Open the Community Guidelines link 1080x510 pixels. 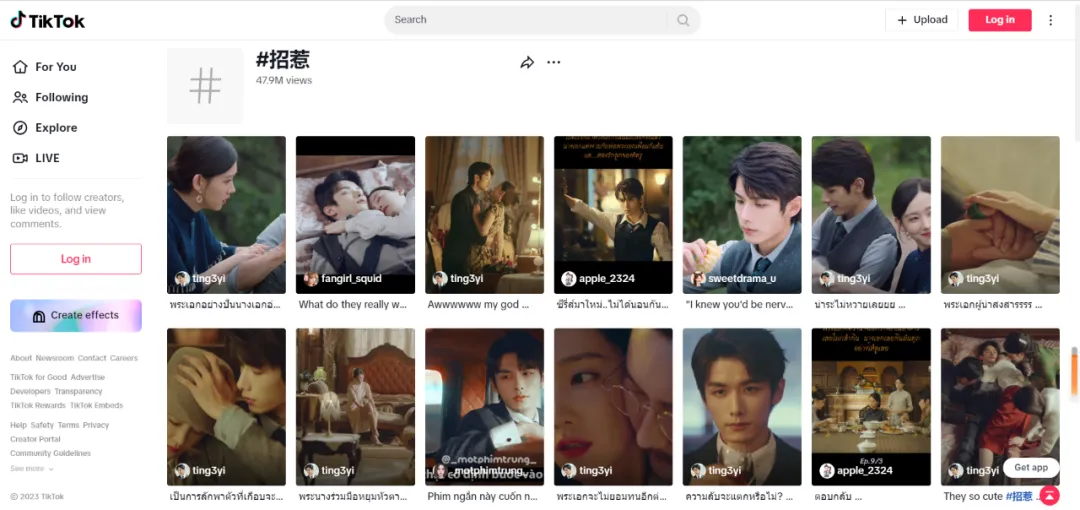(50, 453)
